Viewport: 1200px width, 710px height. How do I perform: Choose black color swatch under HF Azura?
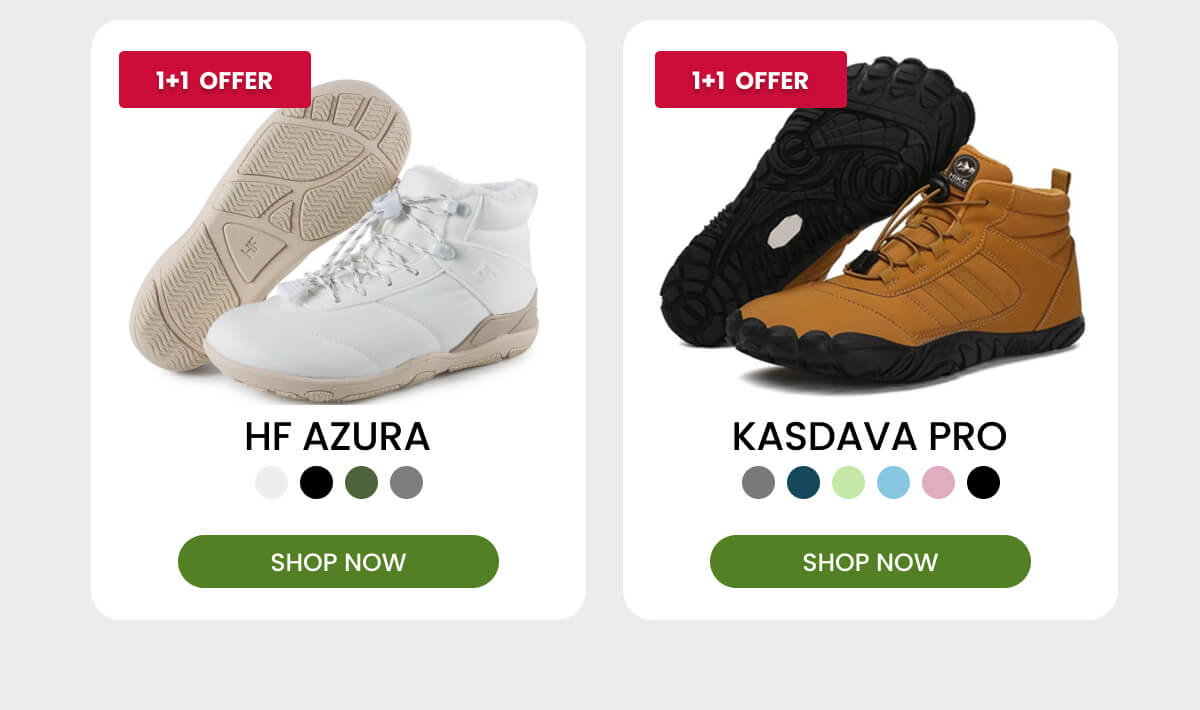(x=316, y=482)
